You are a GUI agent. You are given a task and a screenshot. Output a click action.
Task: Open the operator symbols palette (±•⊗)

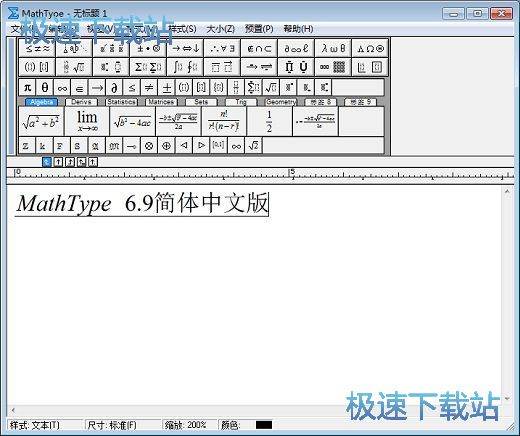148,48
